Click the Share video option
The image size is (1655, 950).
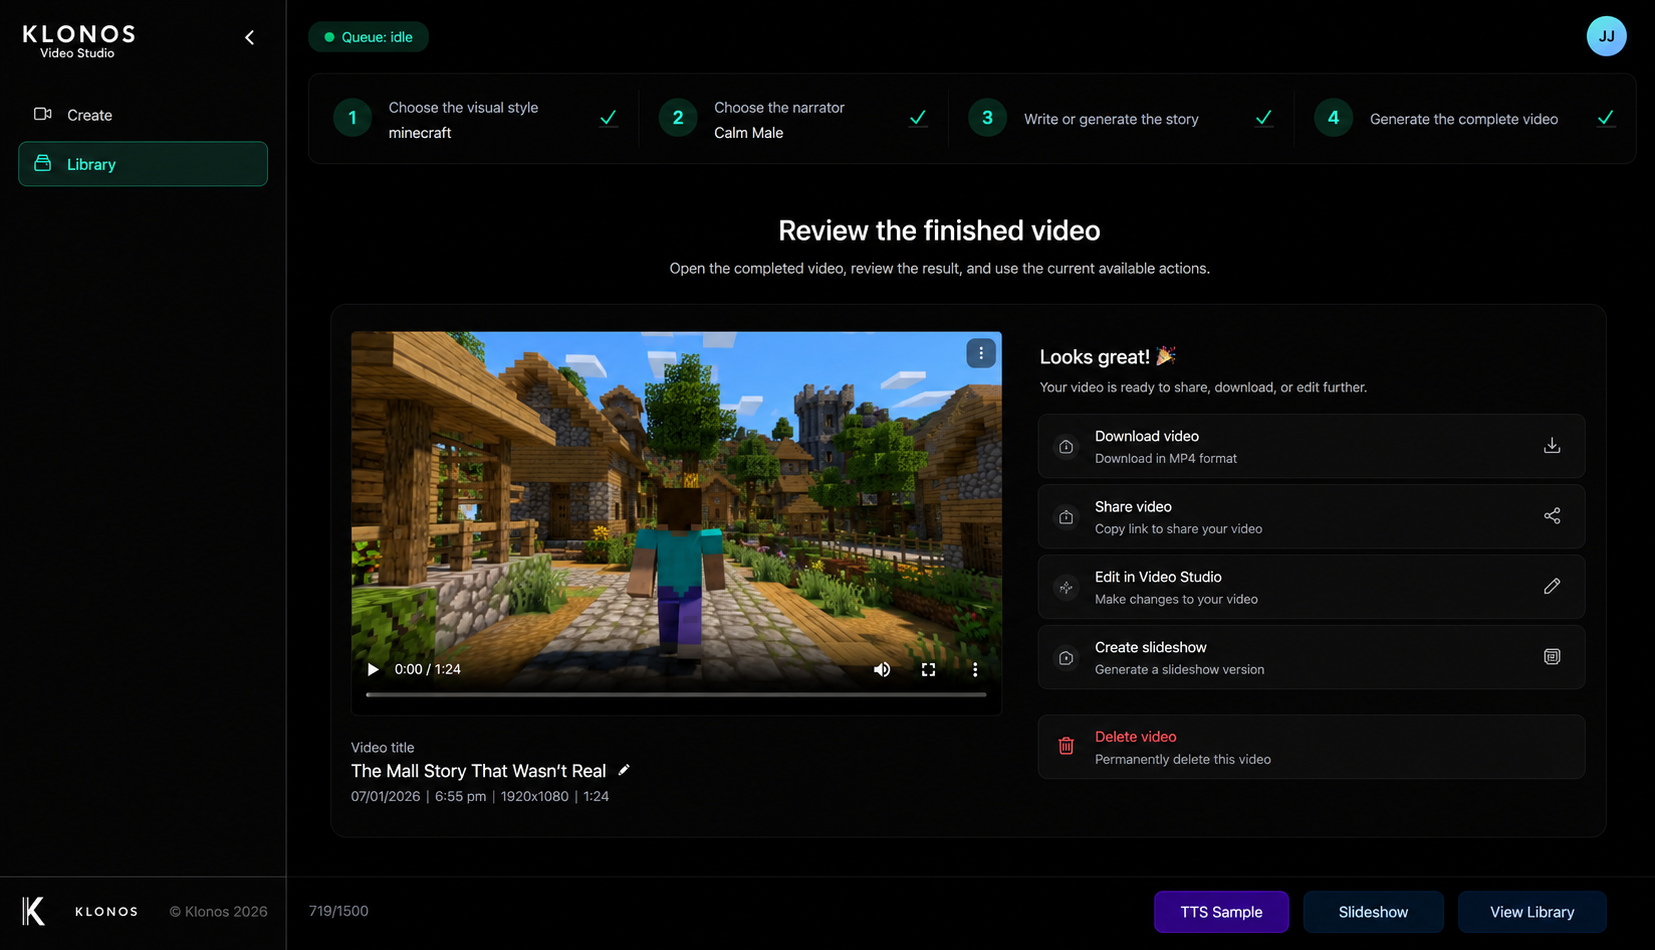pyautogui.click(x=1311, y=516)
